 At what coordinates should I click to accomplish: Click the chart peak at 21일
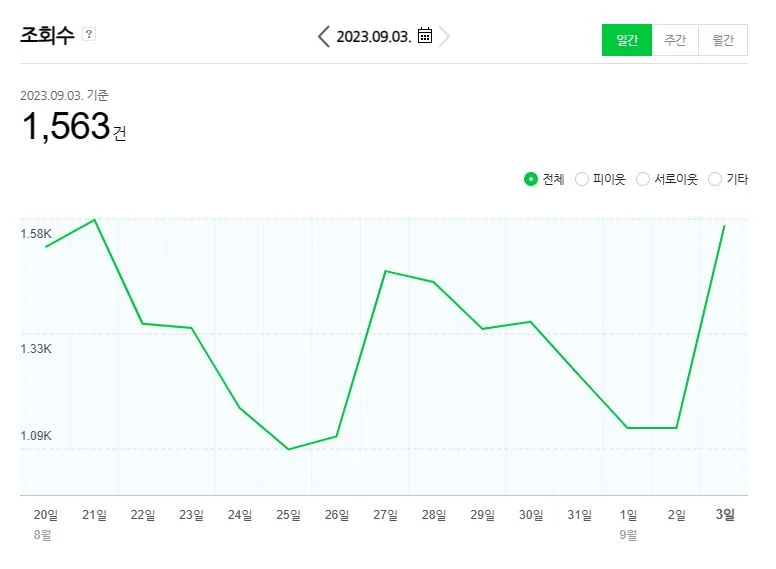pyautogui.click(x=94, y=219)
